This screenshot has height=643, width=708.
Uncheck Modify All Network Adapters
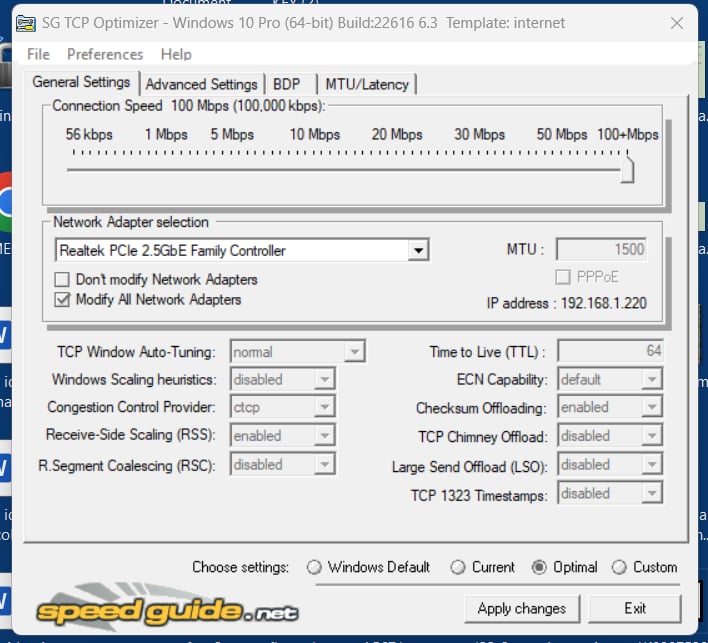coord(63,300)
